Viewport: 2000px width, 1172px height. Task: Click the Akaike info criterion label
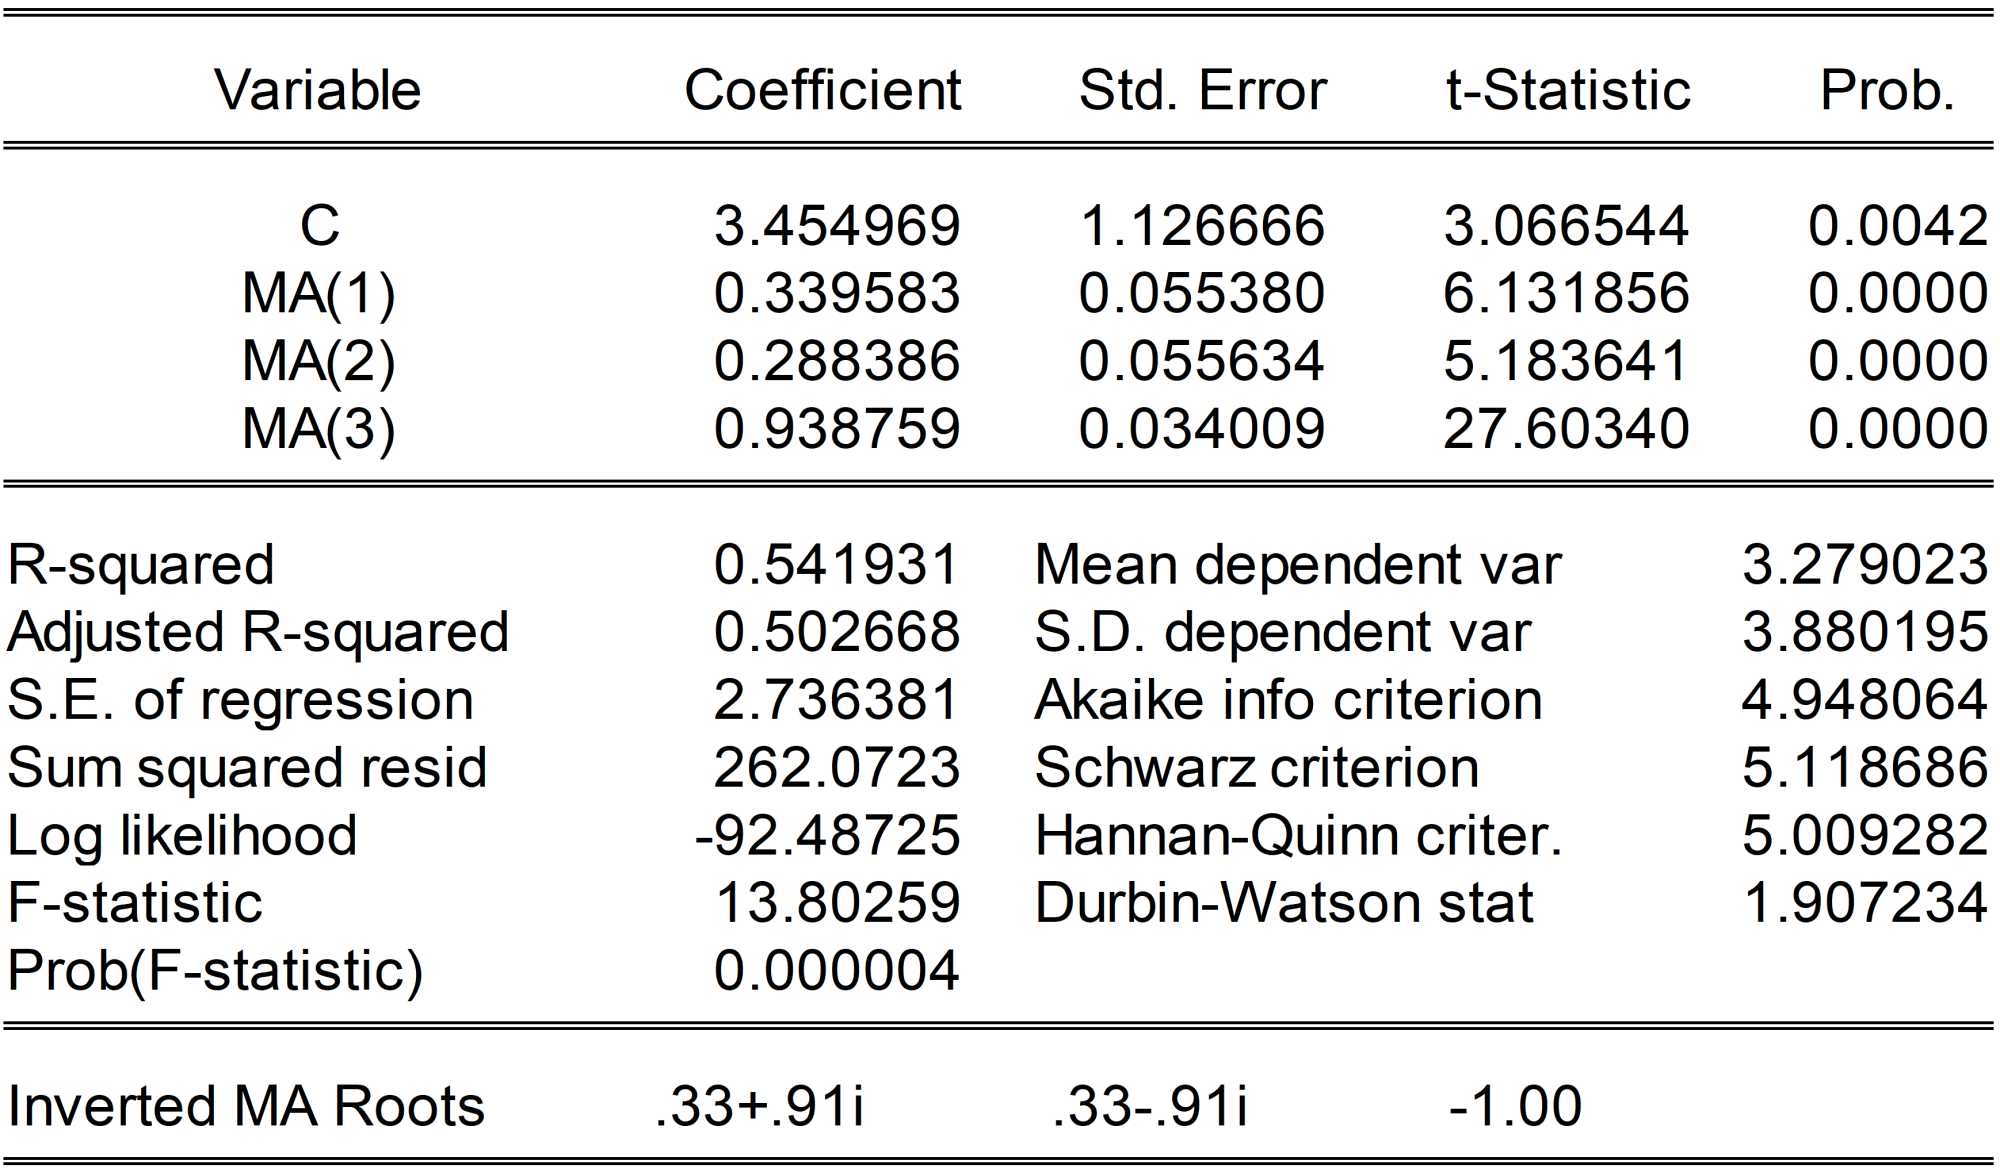coord(1288,700)
